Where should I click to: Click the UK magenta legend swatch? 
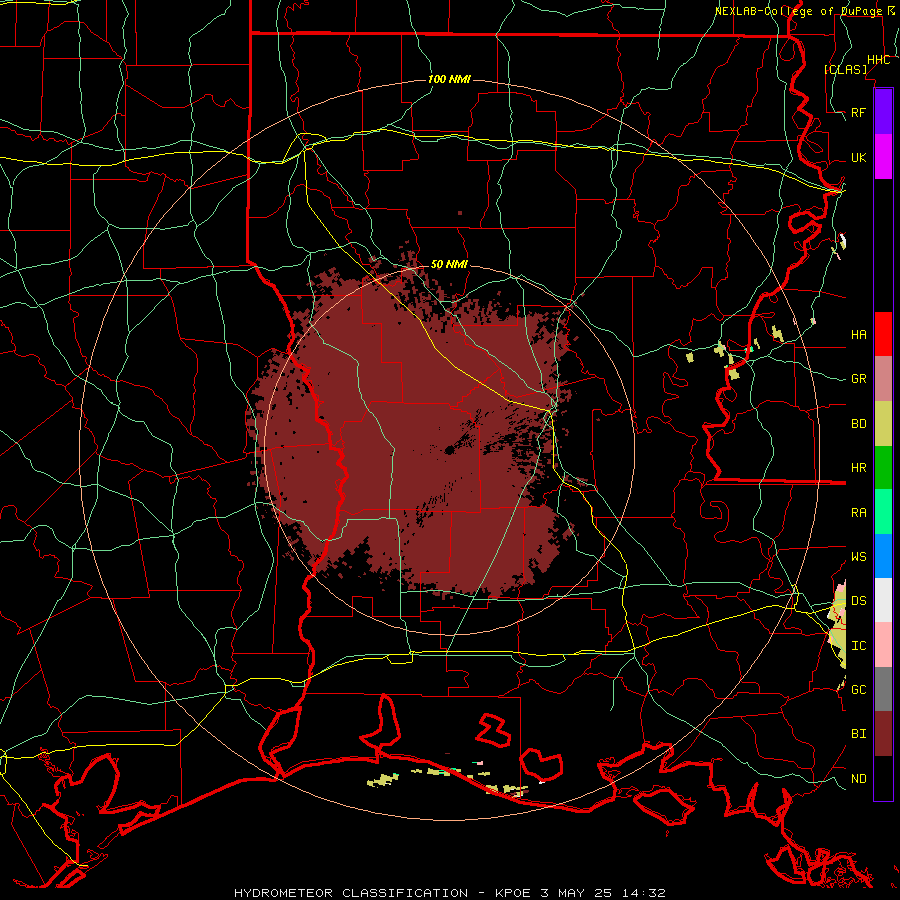(x=883, y=157)
